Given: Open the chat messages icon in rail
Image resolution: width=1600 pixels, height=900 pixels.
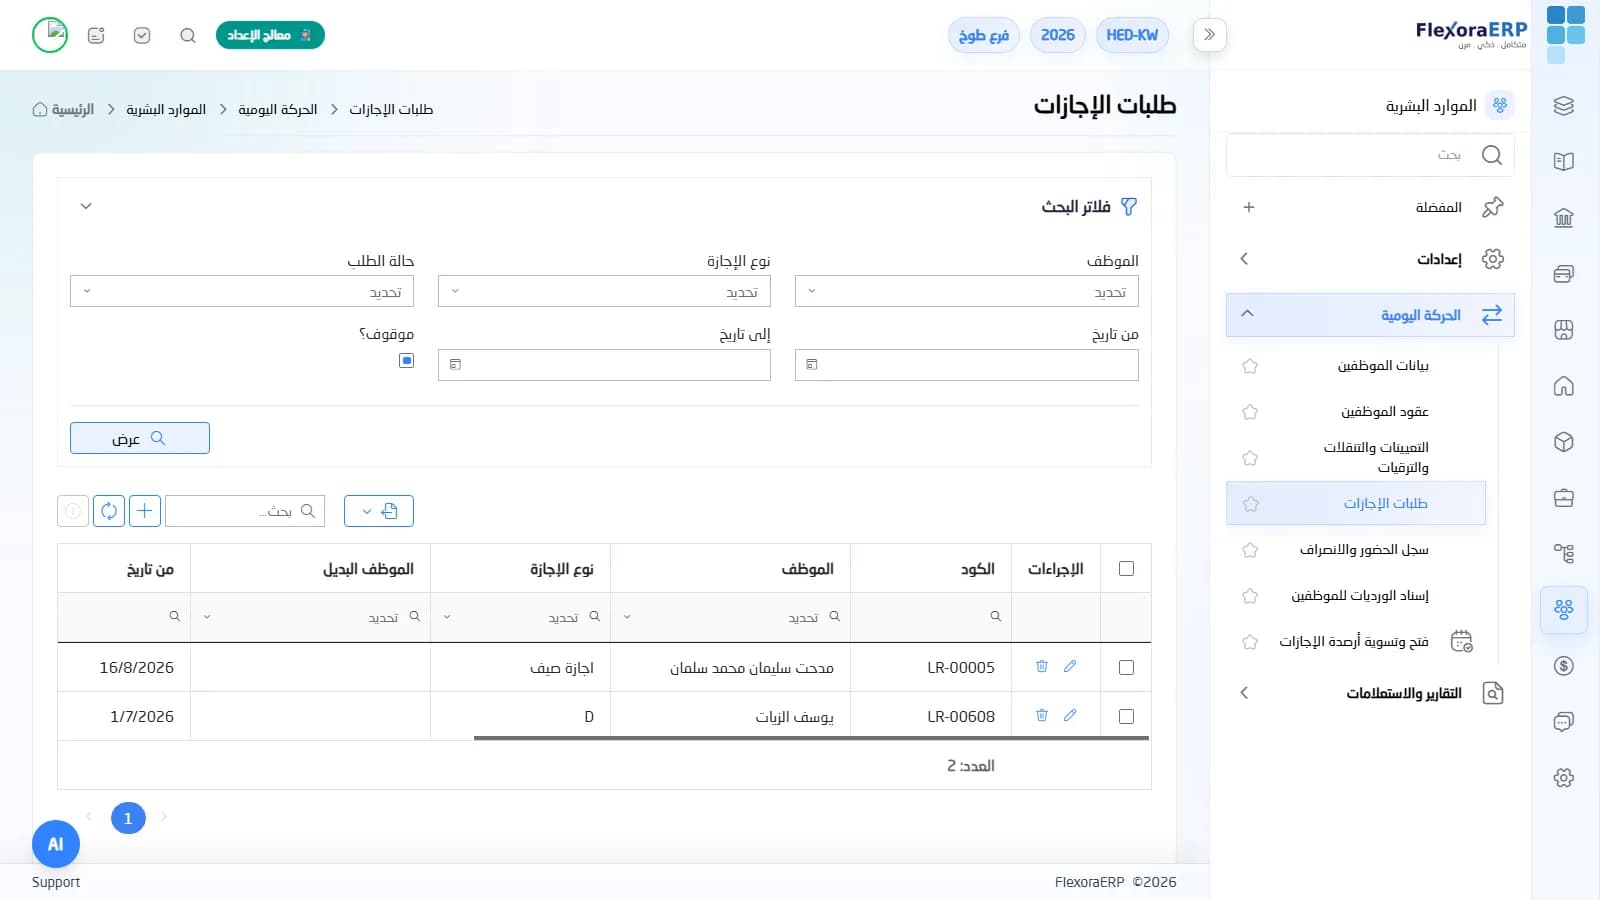Looking at the screenshot, I should (1564, 722).
